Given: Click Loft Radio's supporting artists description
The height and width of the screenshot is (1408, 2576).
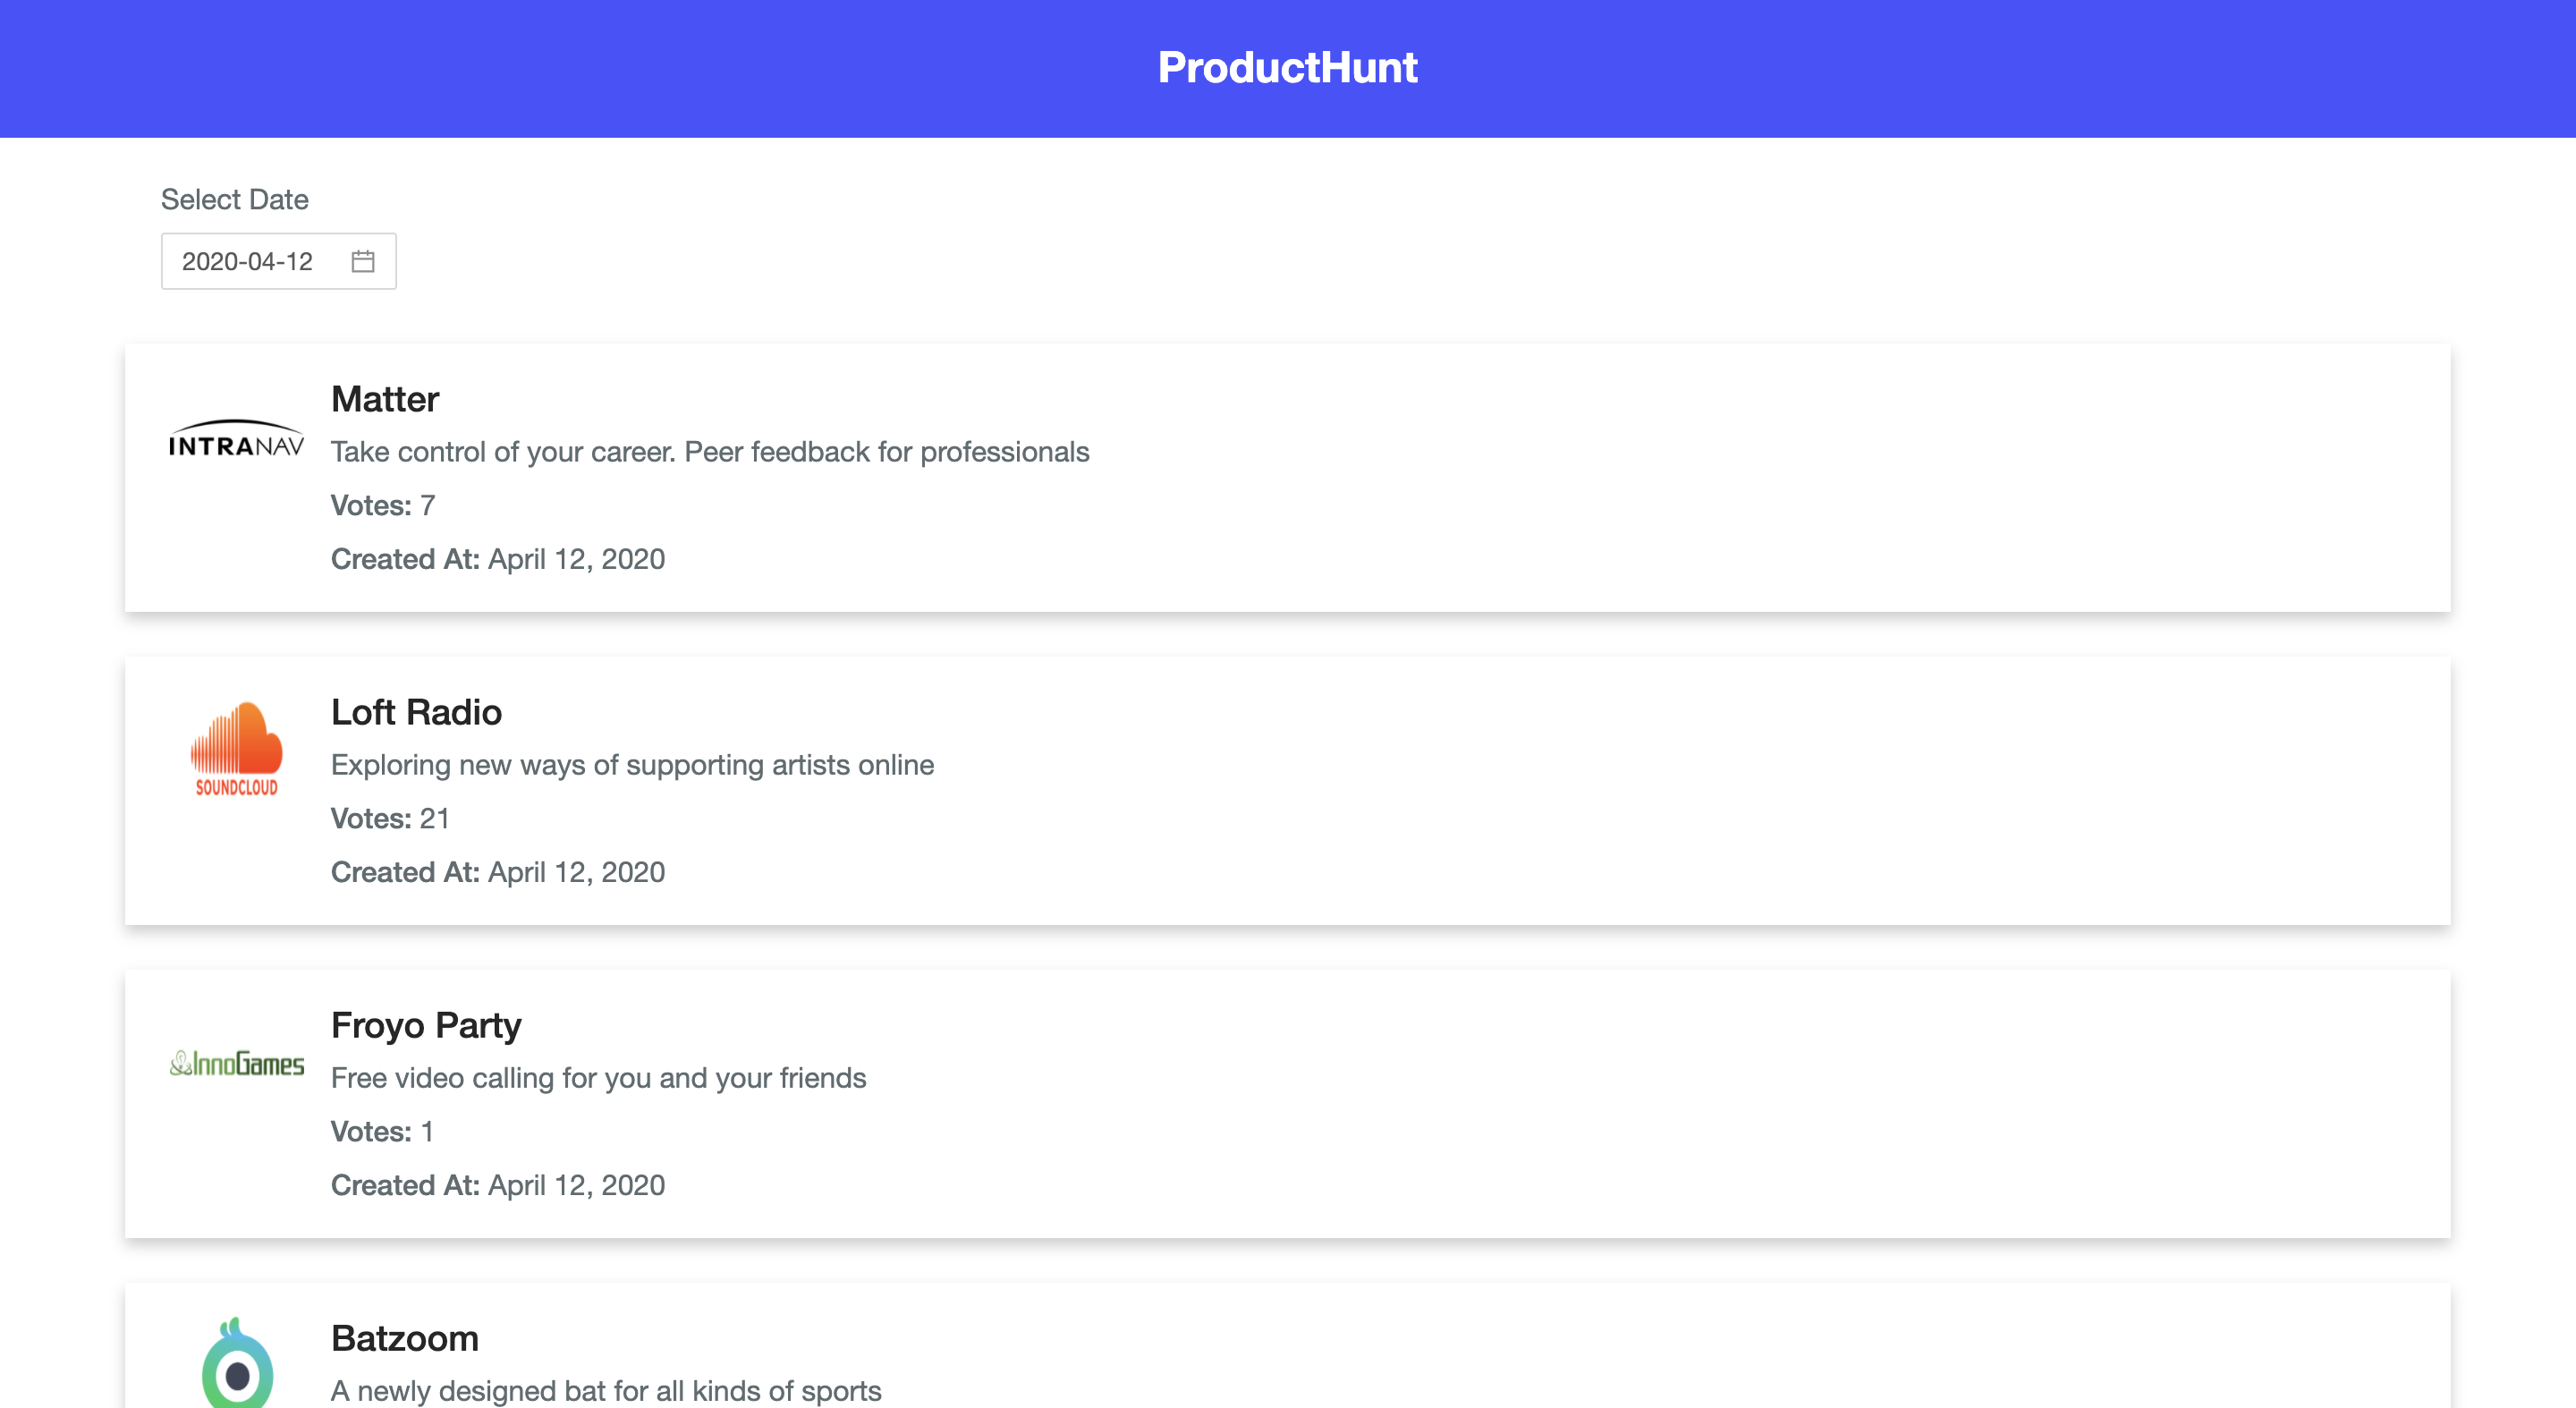Looking at the screenshot, I should pos(632,765).
